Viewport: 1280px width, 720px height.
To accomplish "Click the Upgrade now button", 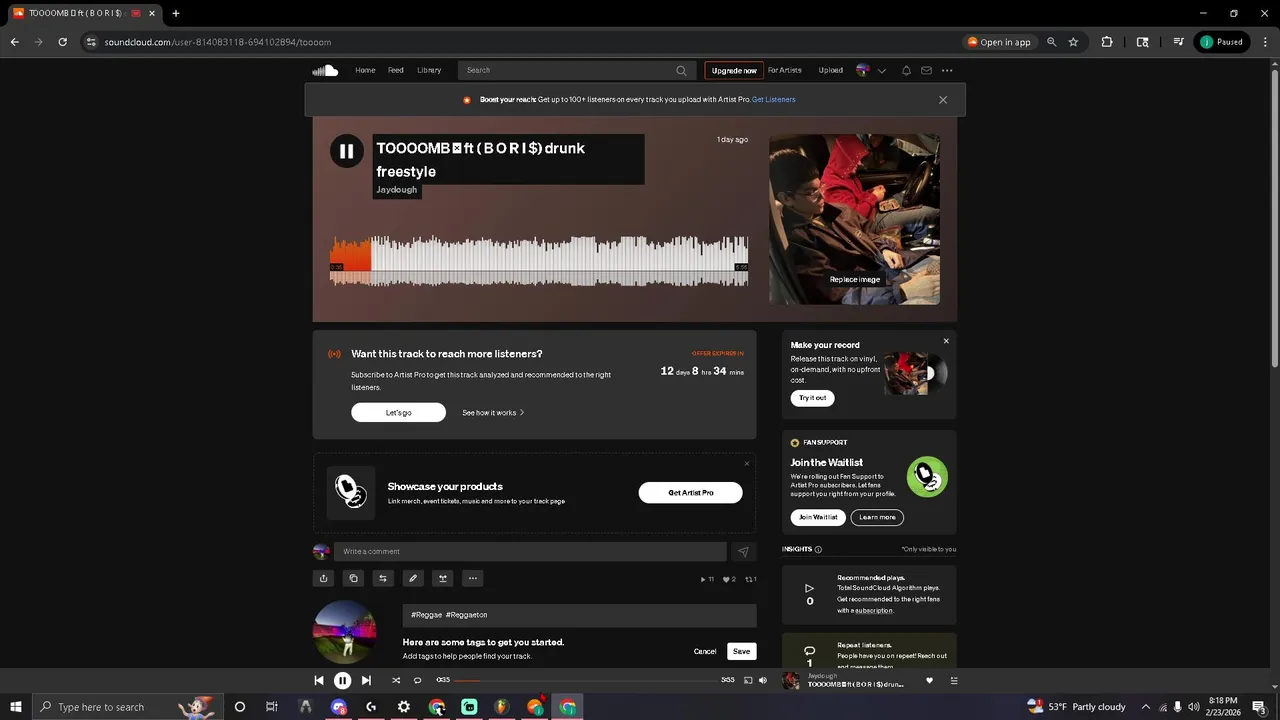I will [x=734, y=70].
